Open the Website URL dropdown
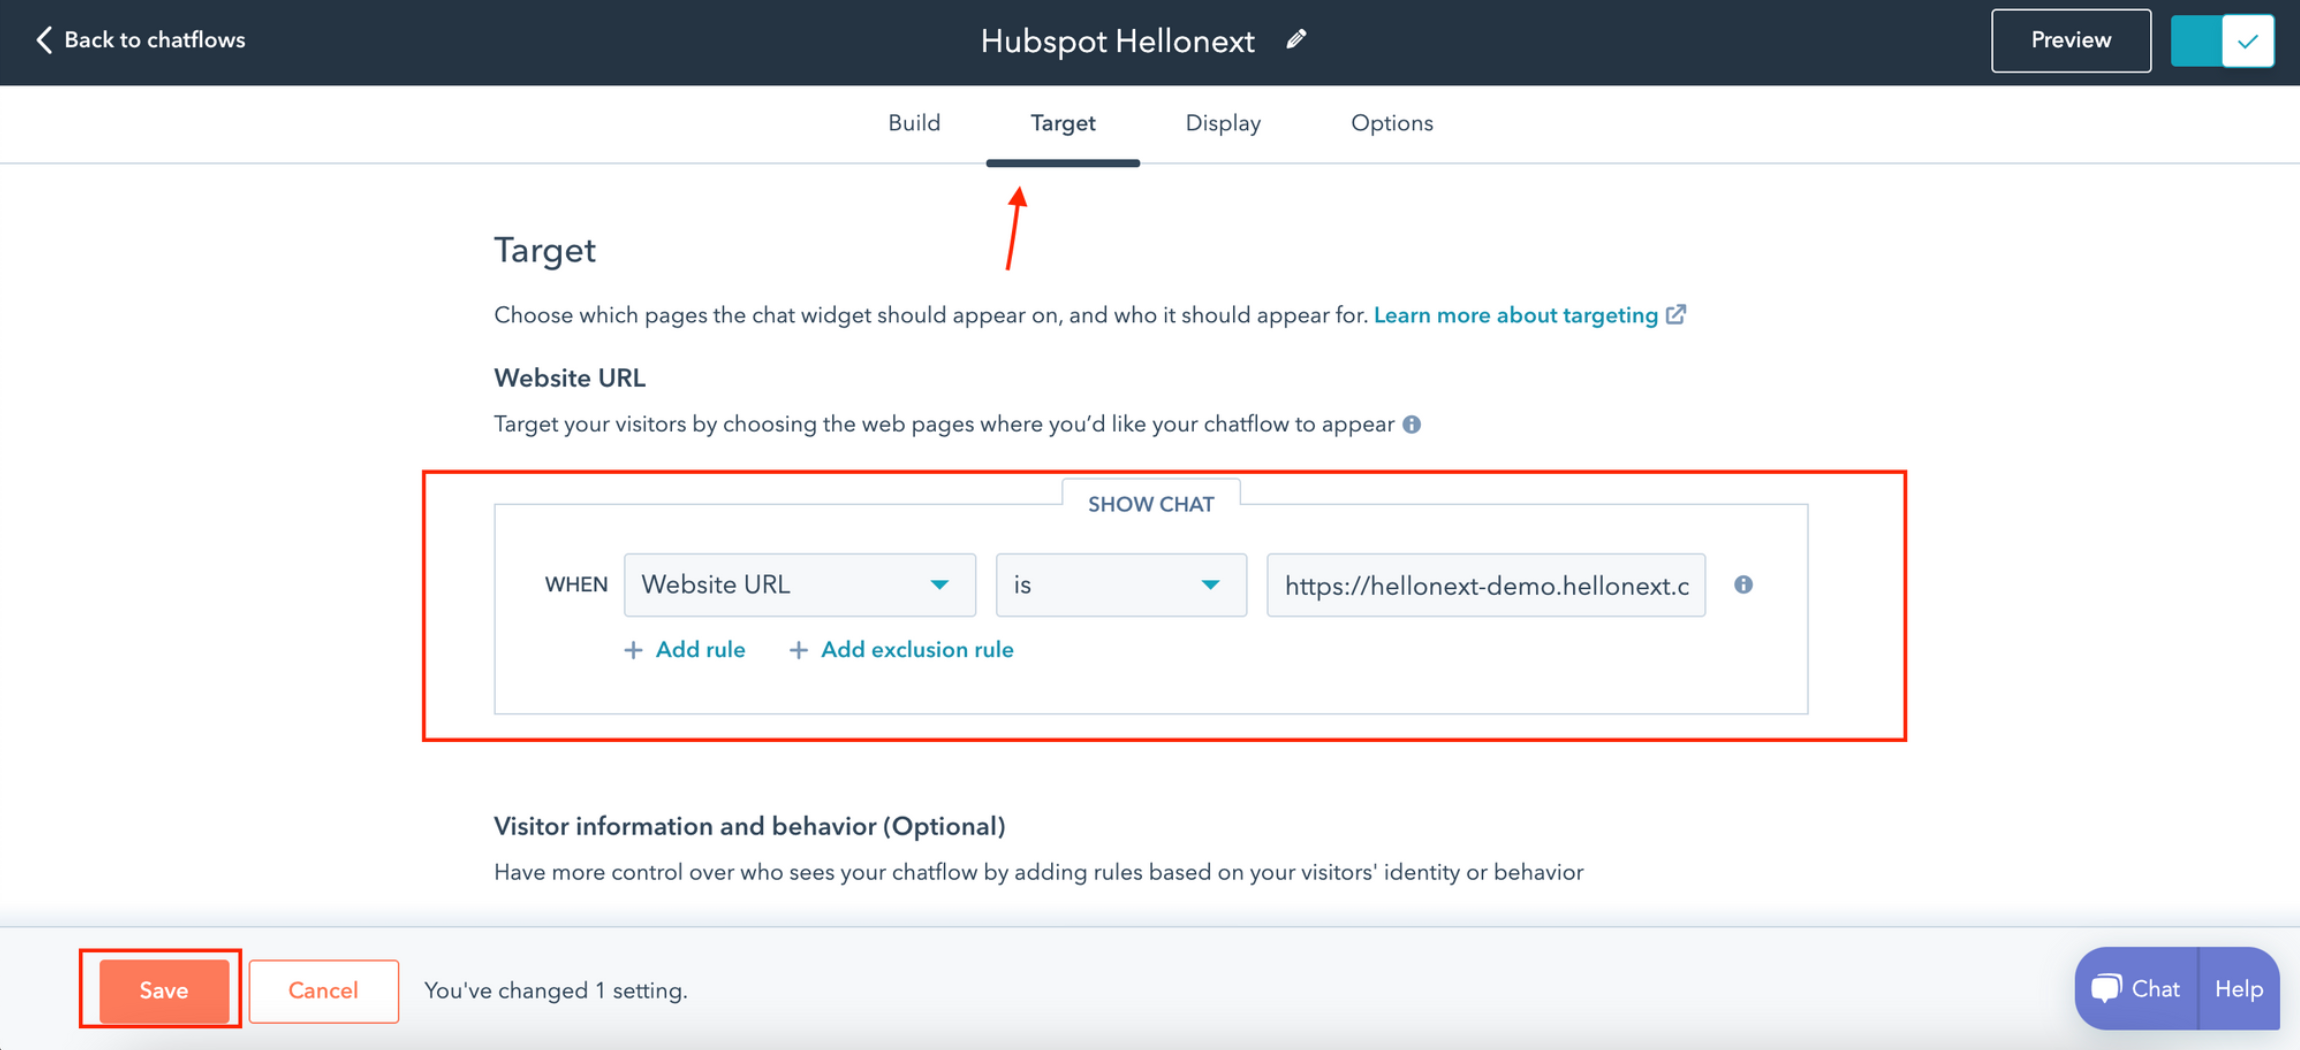2300x1050 pixels. point(799,585)
